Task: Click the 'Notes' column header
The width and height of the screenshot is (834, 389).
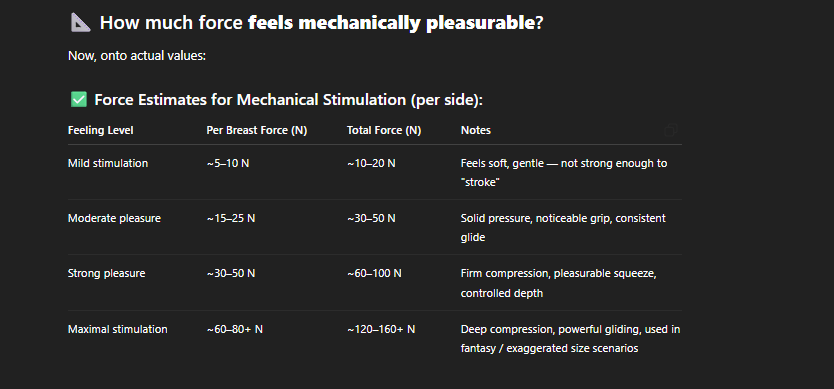Action: (476, 130)
